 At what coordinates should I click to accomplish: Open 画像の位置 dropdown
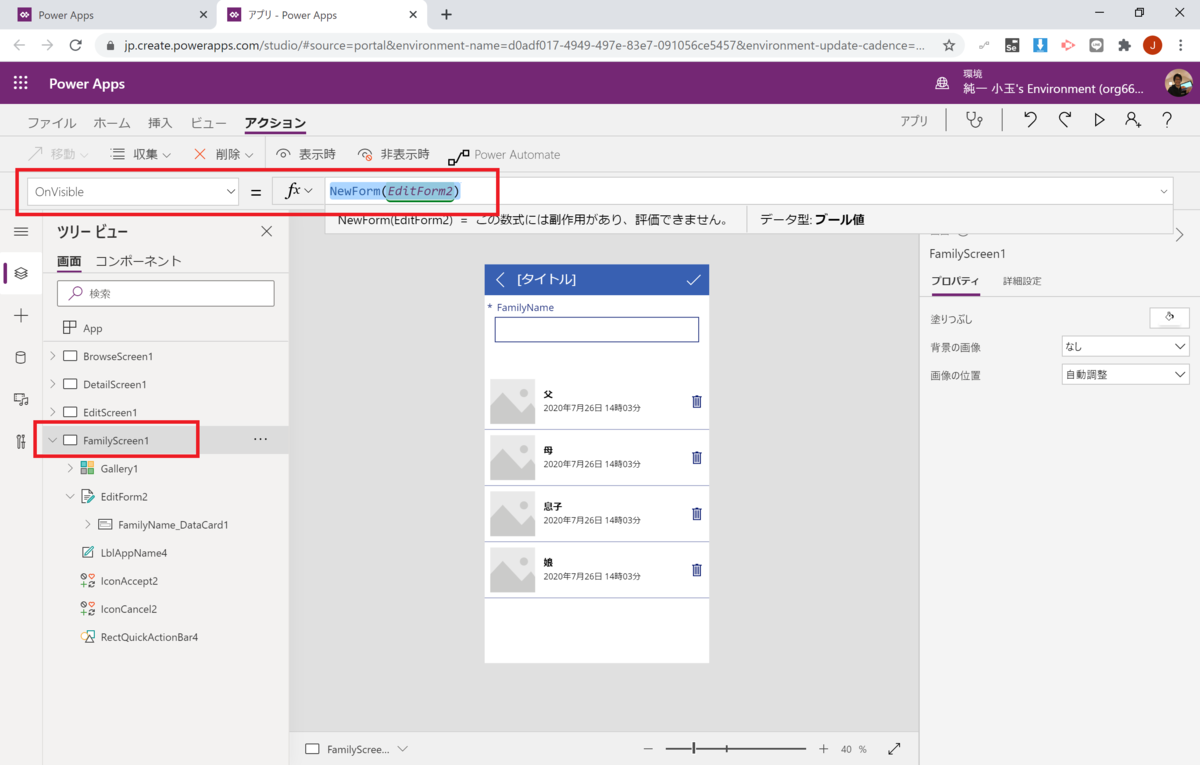point(1125,374)
